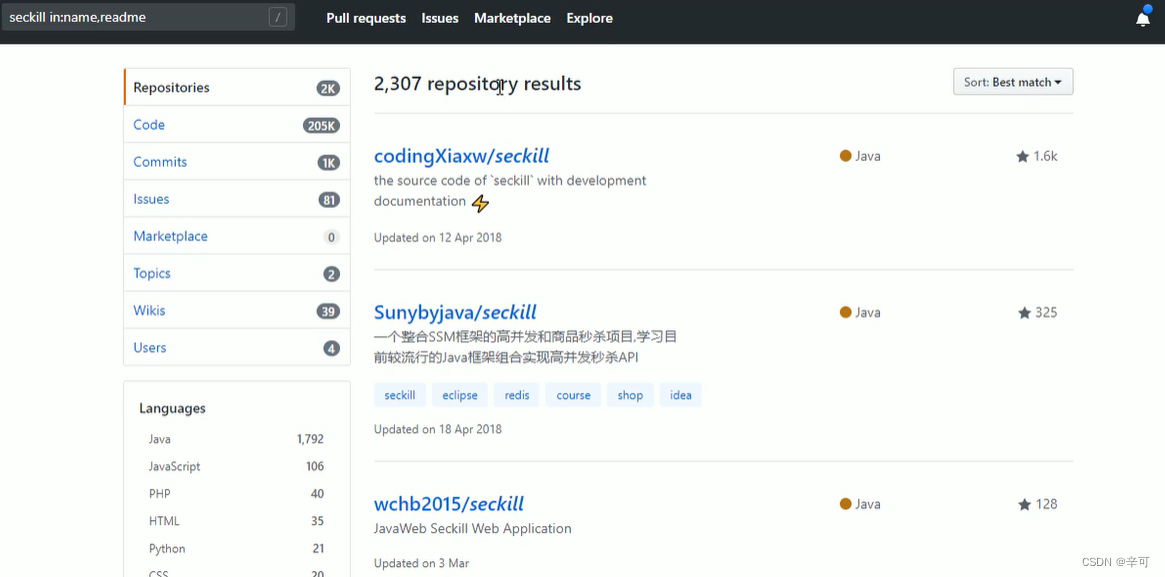Click the "2,307 repository results" heading
Screen dimensions: 1165x577
point(478,84)
